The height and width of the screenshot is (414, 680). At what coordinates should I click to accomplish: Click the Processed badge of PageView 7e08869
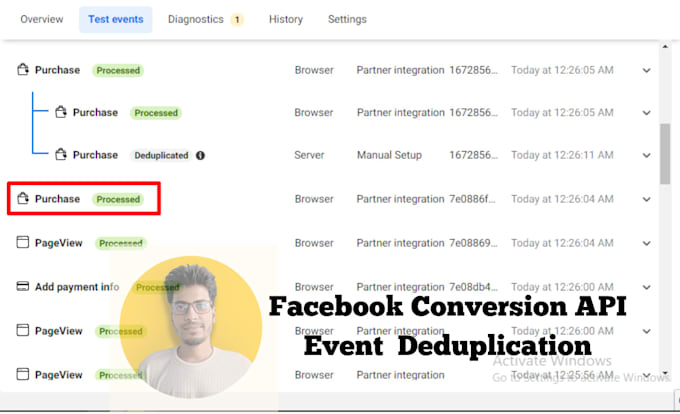click(121, 243)
